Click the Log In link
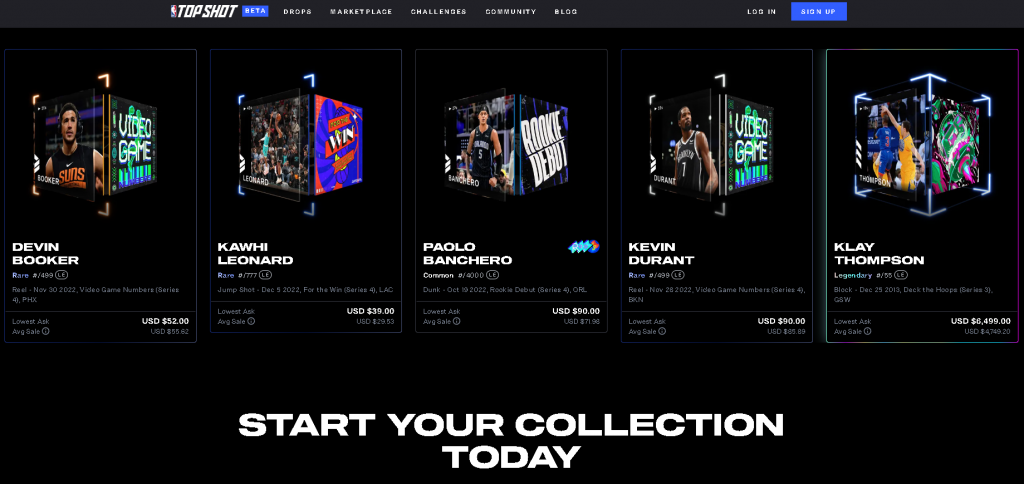The width and height of the screenshot is (1024, 484). tap(761, 12)
